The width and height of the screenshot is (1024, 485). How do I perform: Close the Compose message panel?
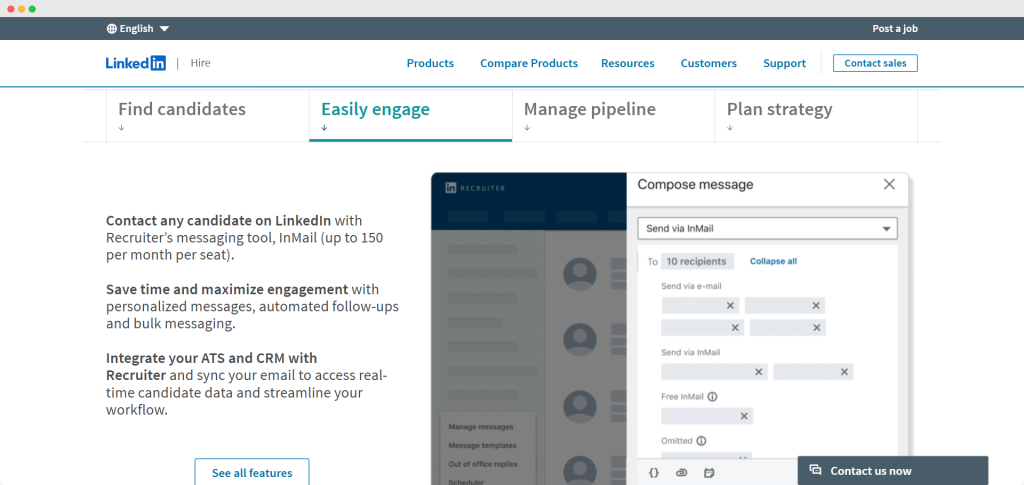point(889,185)
